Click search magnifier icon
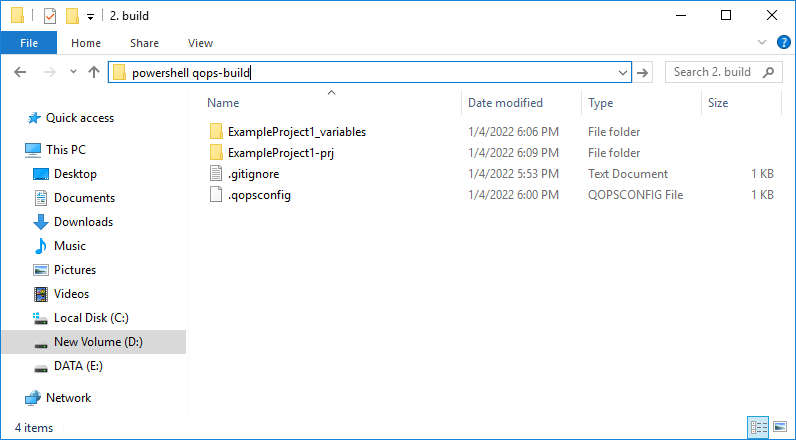 click(x=769, y=72)
